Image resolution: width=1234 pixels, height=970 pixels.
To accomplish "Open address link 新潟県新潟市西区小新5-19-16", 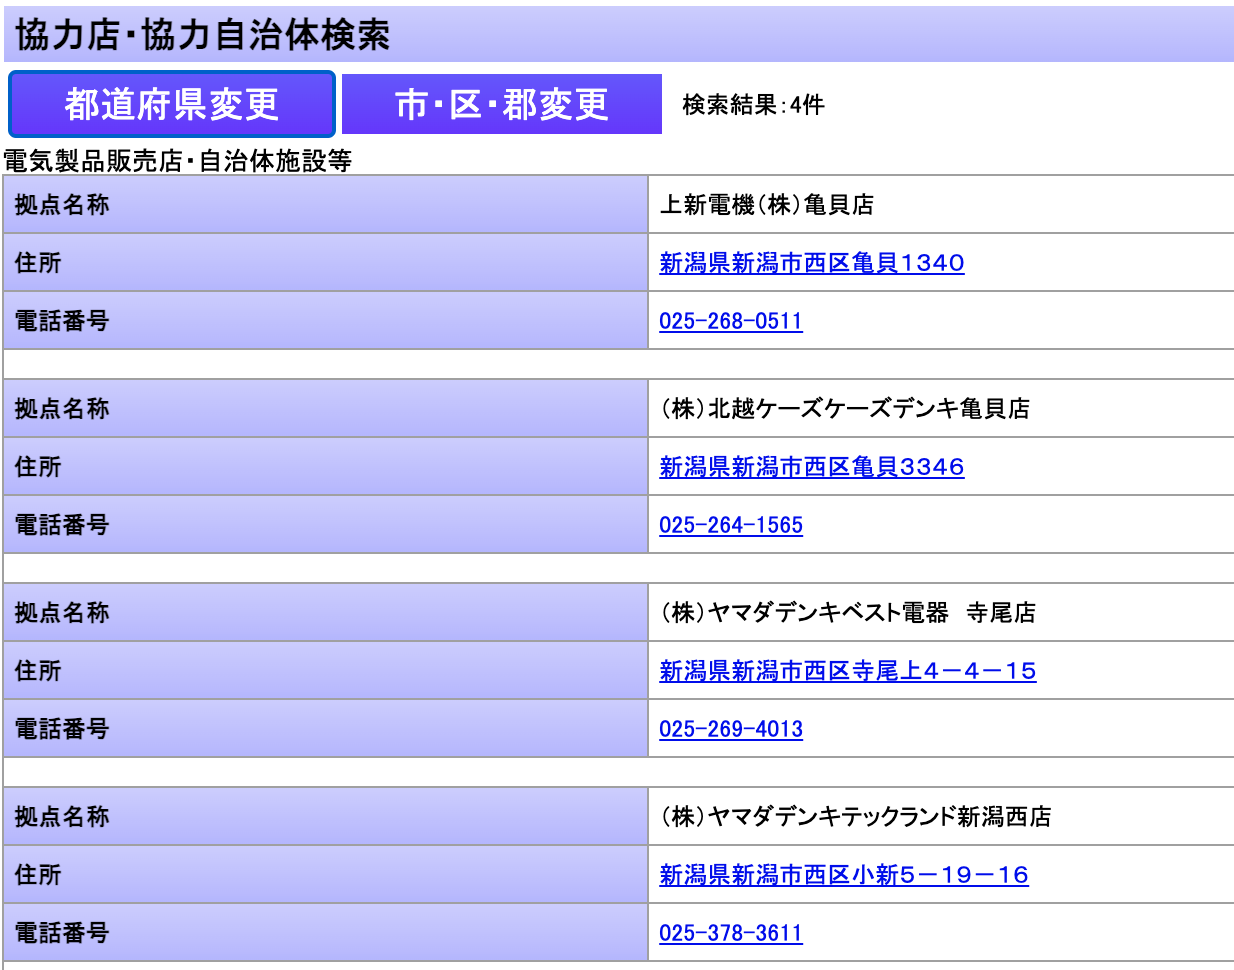I will [843, 875].
